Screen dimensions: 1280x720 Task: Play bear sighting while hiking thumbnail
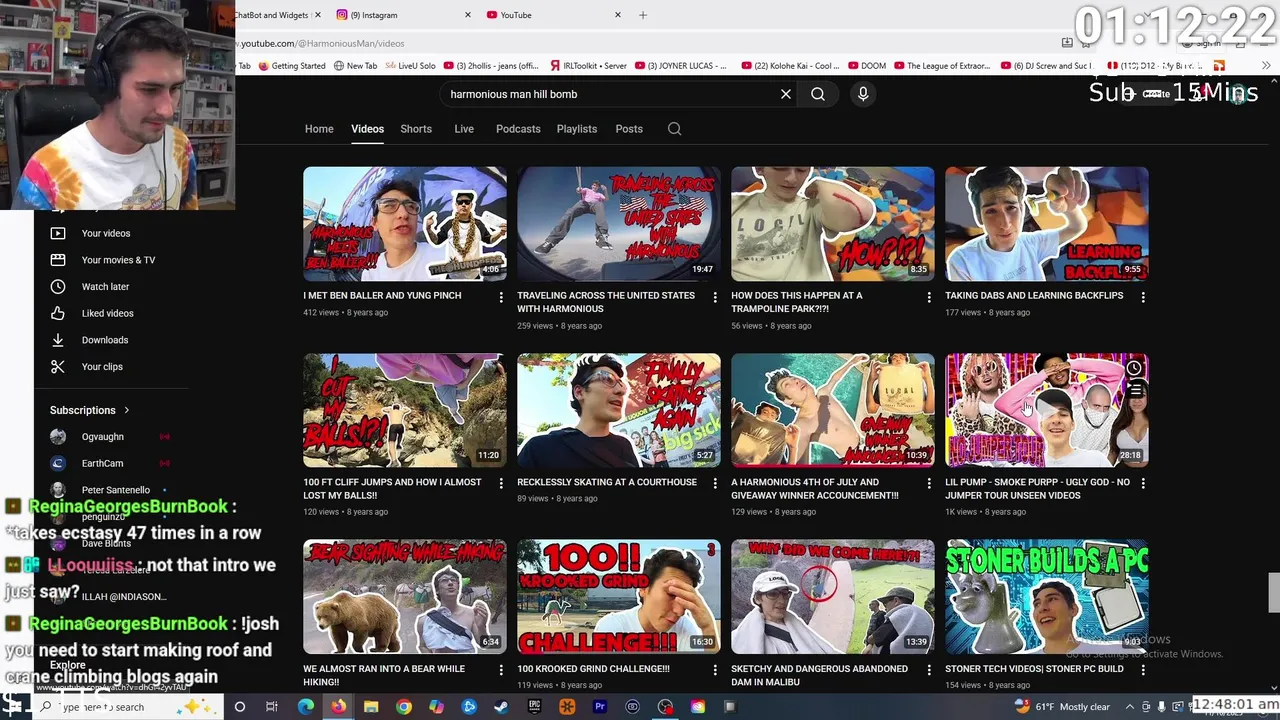coord(405,597)
